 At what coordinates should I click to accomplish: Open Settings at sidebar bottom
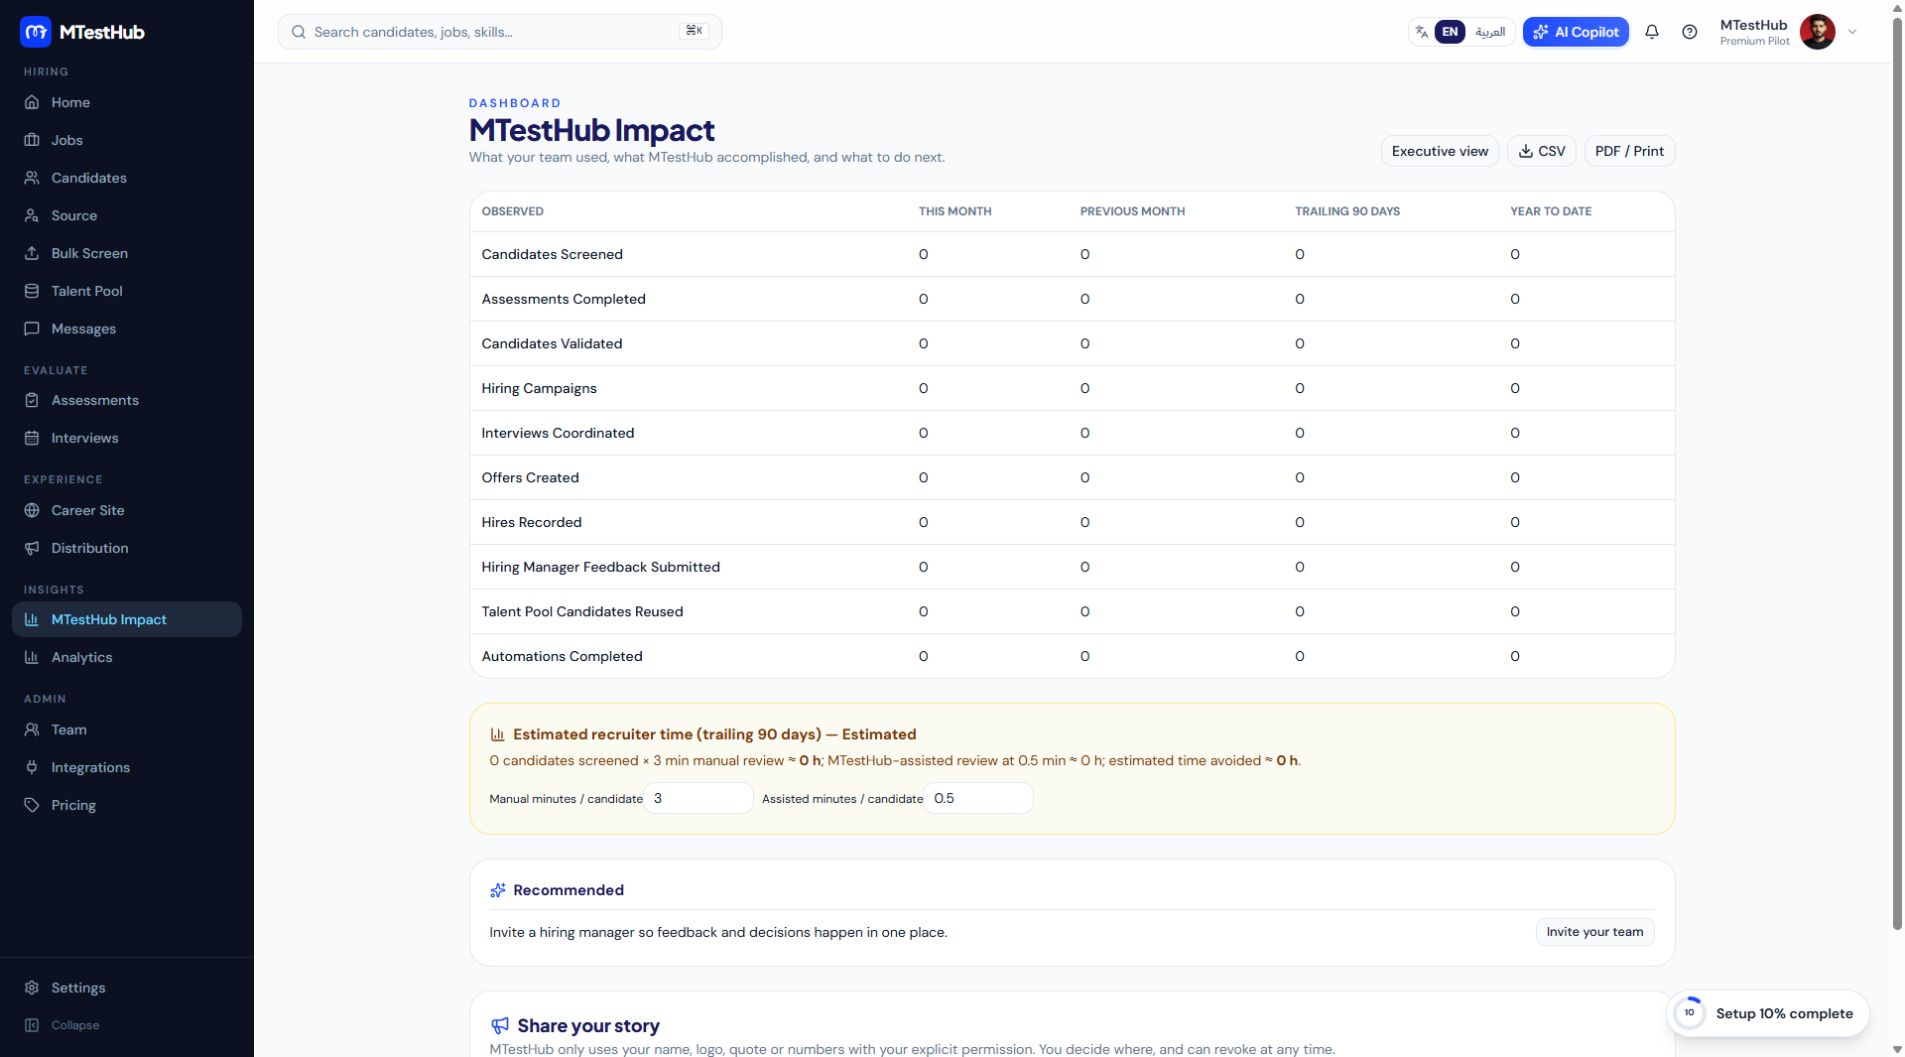127,987
